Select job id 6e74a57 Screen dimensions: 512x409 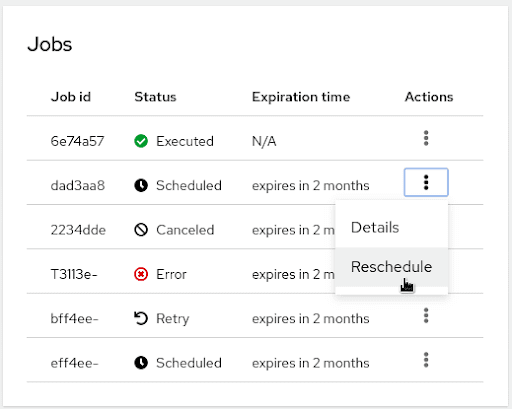click(77, 141)
